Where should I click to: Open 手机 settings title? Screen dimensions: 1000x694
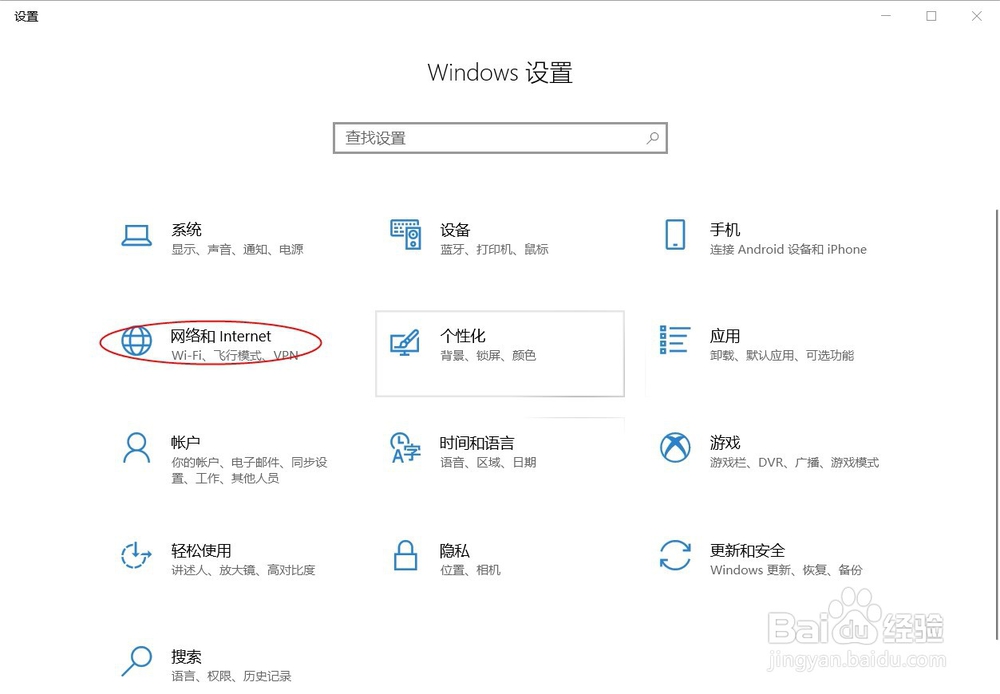tap(725, 230)
